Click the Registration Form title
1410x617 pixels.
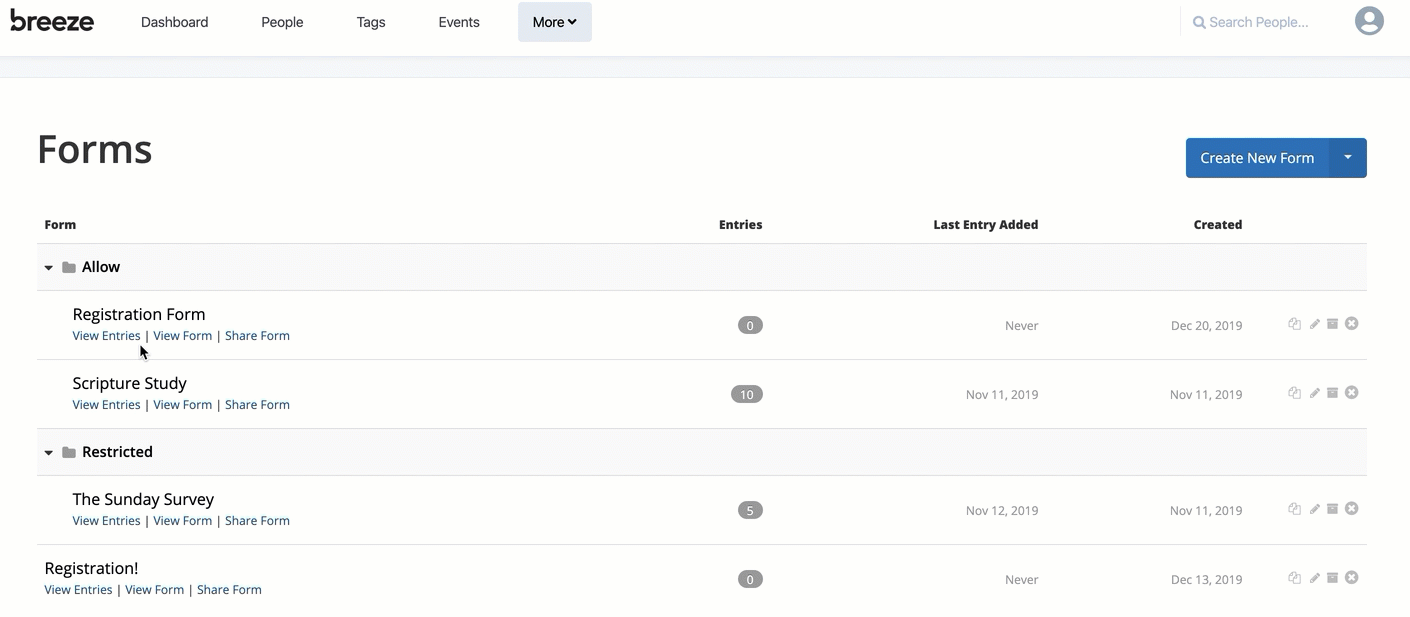tap(139, 314)
